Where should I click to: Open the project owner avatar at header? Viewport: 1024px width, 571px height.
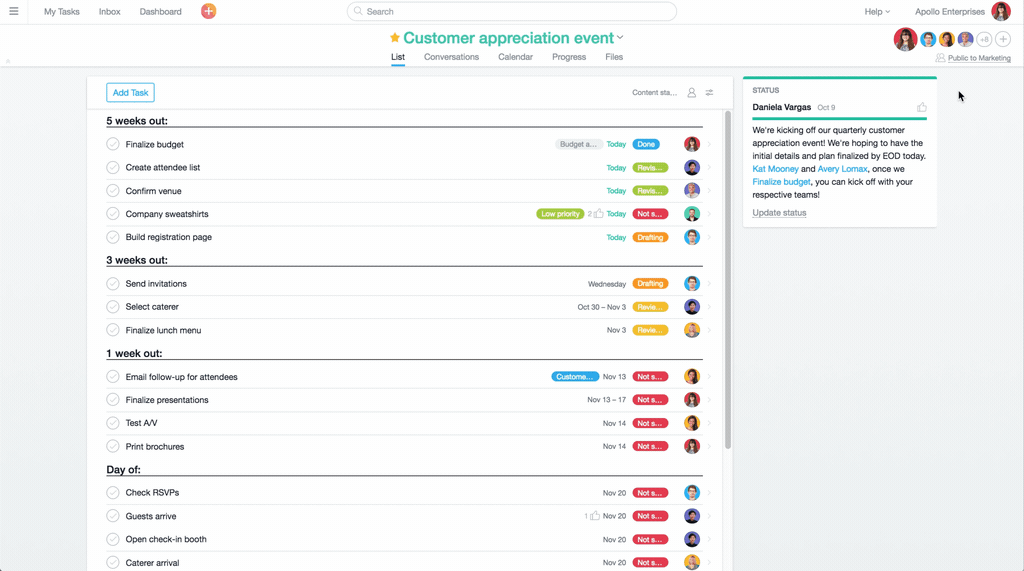pos(905,39)
